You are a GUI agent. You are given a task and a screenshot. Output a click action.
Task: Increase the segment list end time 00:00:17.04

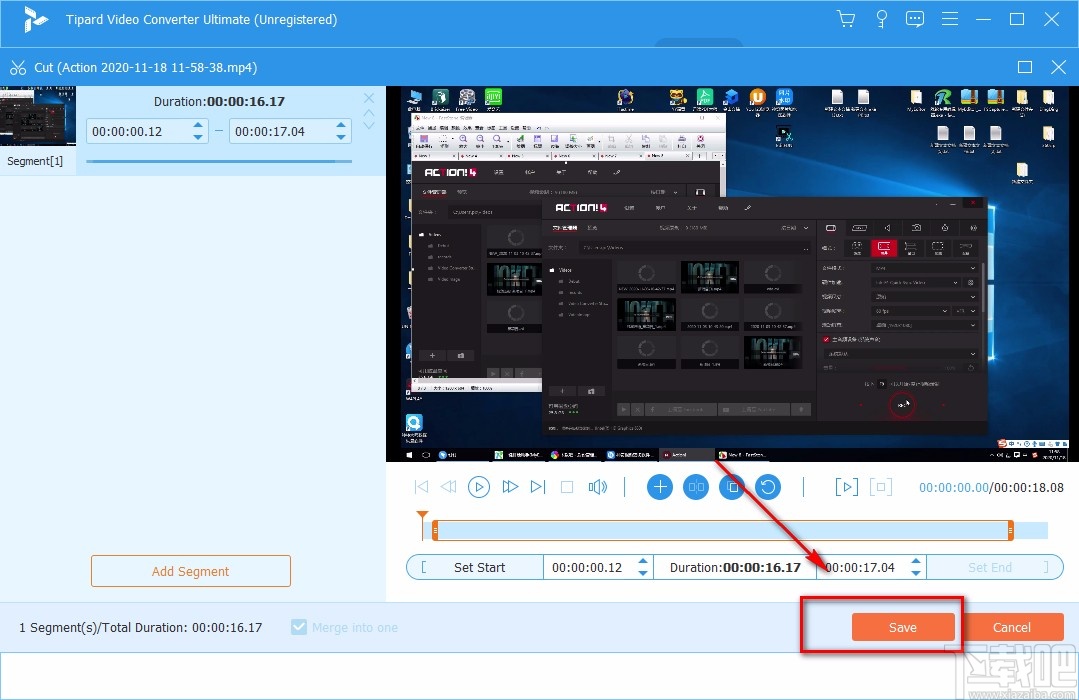(341, 125)
